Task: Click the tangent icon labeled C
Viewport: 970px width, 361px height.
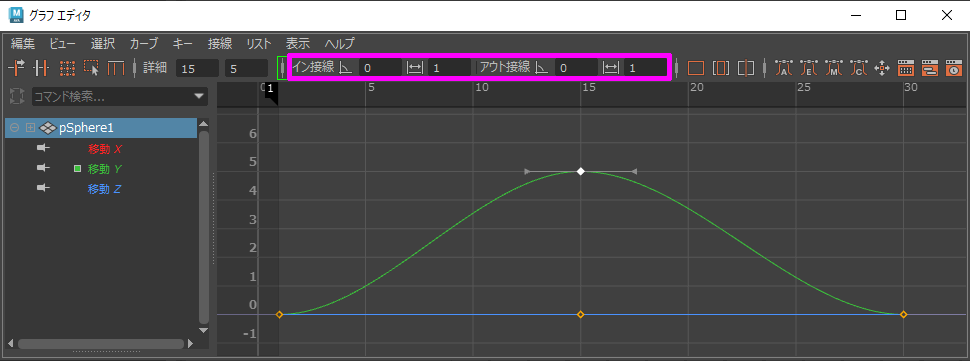Action: click(x=858, y=67)
